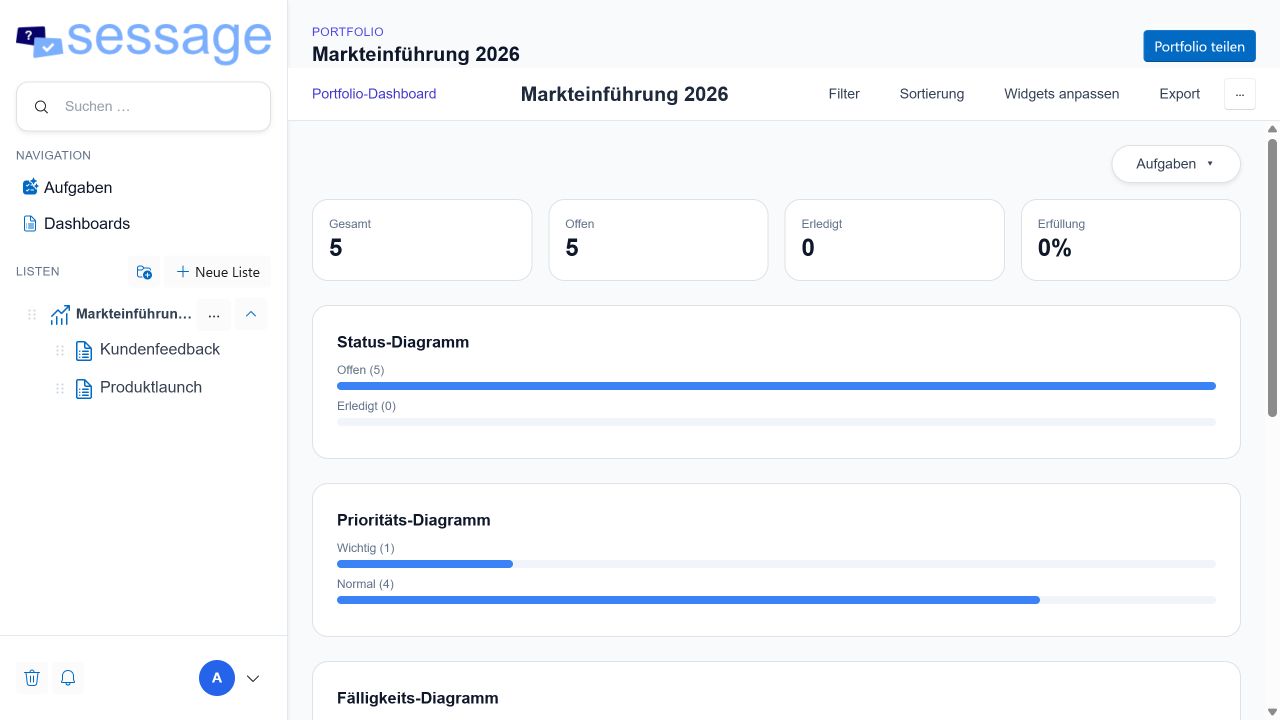Click the Erledigt 0 stat card
Screen dimensions: 1280x720
tap(894, 240)
